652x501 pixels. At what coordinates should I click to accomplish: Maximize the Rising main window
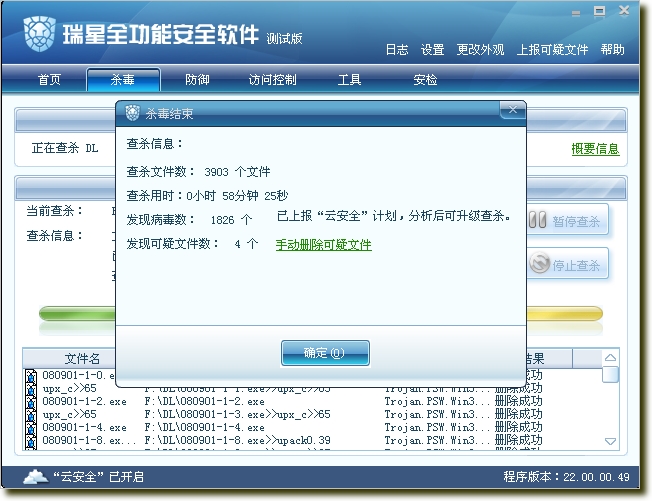599,11
